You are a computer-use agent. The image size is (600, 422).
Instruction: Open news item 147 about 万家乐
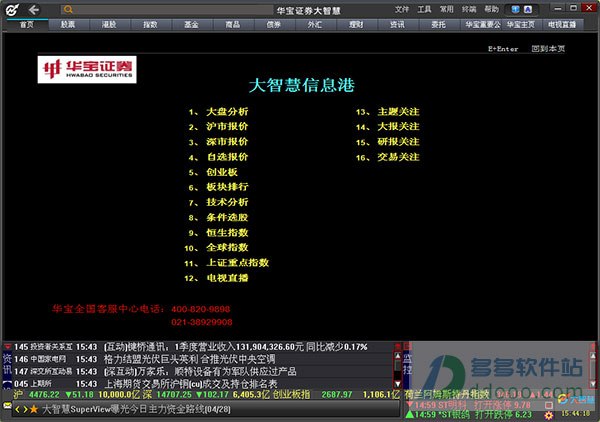(x=203, y=371)
